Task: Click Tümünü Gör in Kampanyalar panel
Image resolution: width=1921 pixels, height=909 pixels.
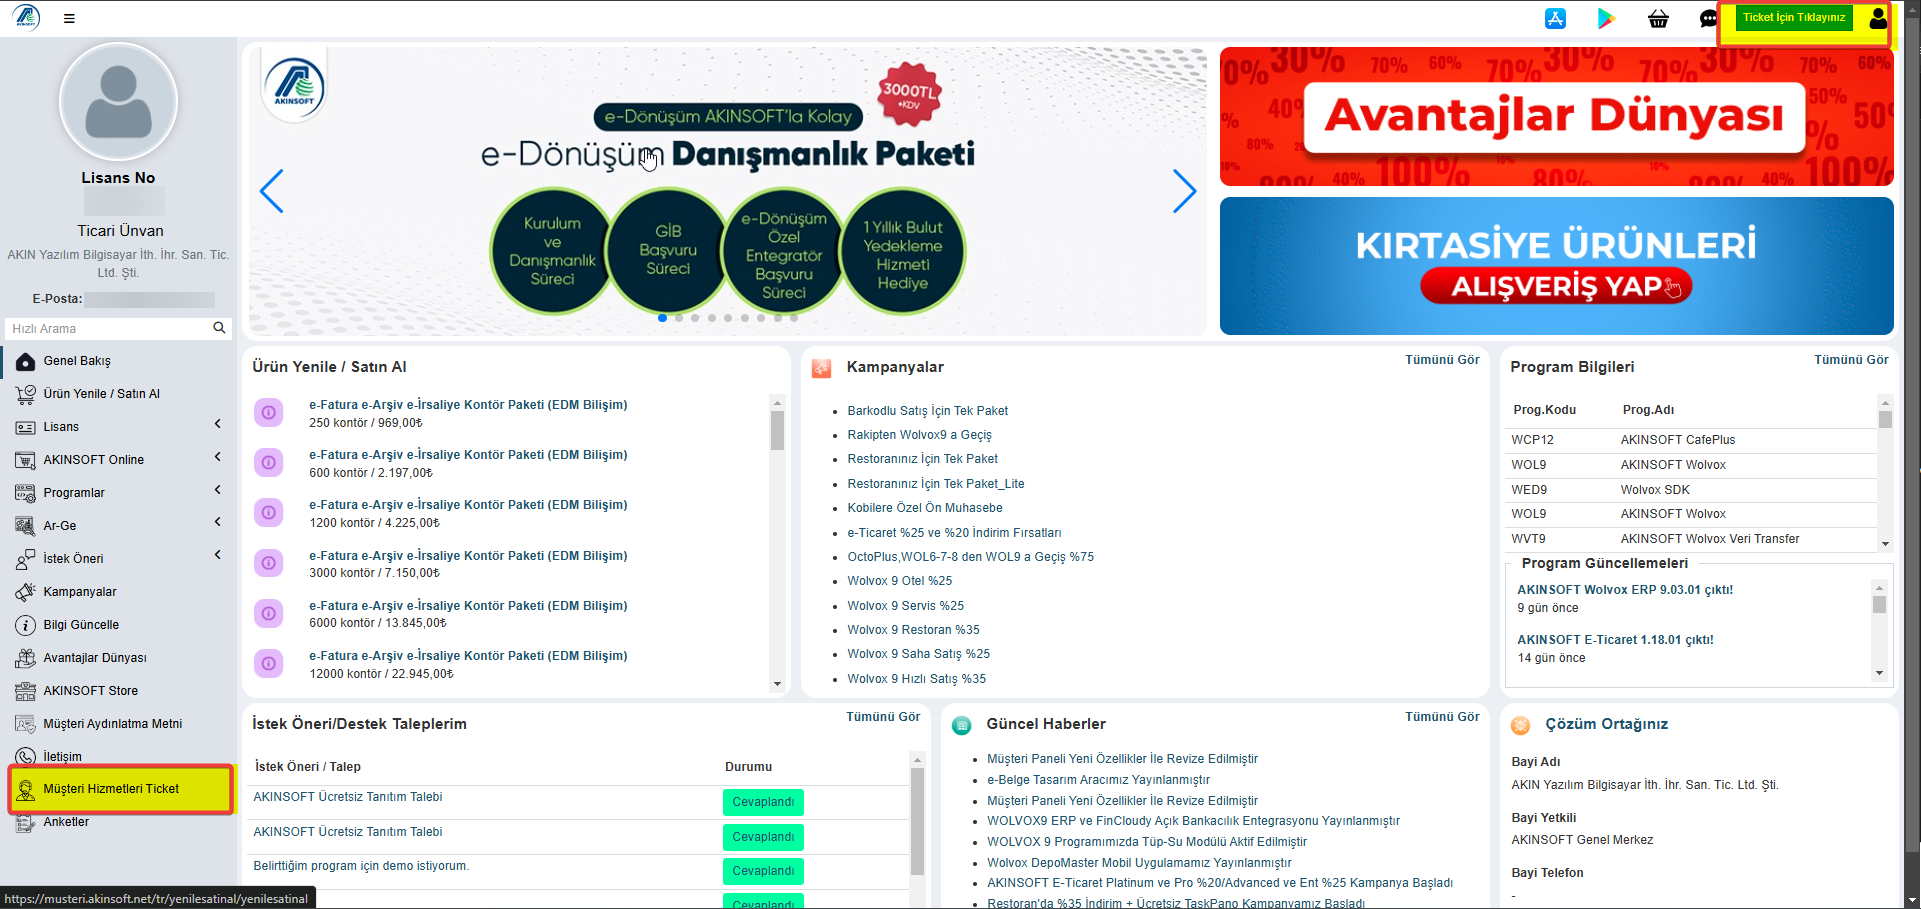Action: click(x=1442, y=360)
